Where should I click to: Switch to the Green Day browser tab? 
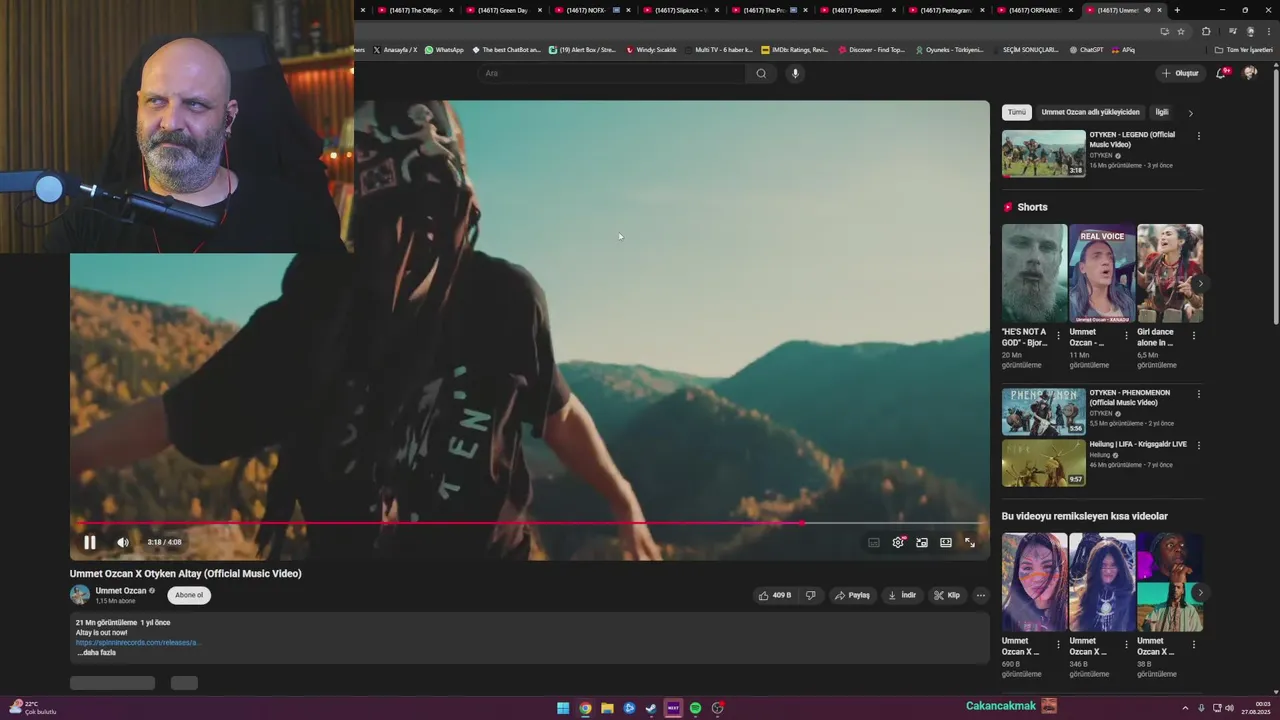point(502,10)
